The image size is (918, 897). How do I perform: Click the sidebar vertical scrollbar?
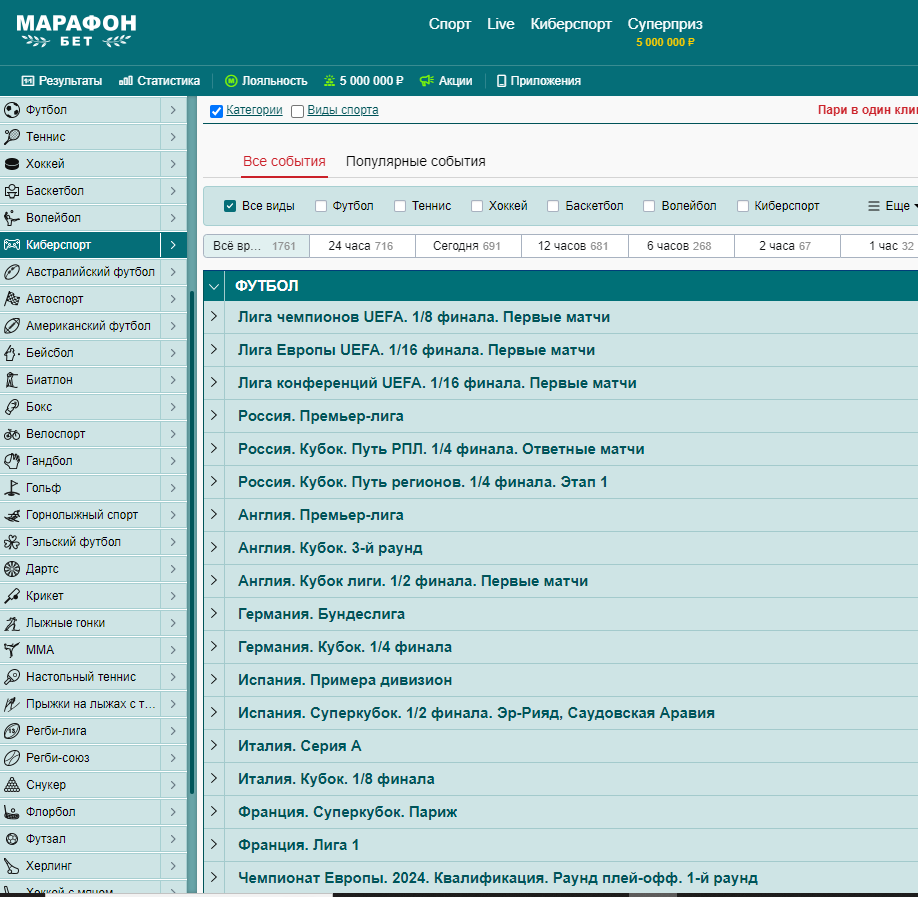(x=191, y=542)
